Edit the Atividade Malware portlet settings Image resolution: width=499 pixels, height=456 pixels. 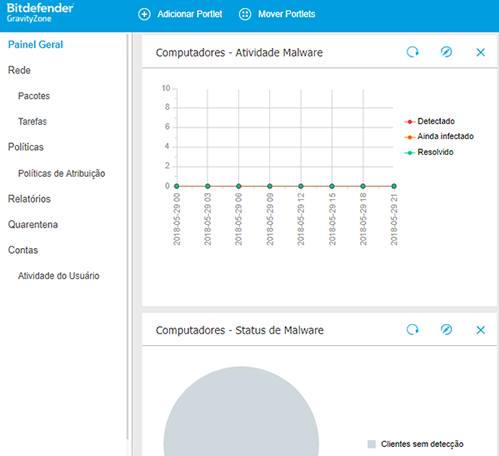[446, 52]
